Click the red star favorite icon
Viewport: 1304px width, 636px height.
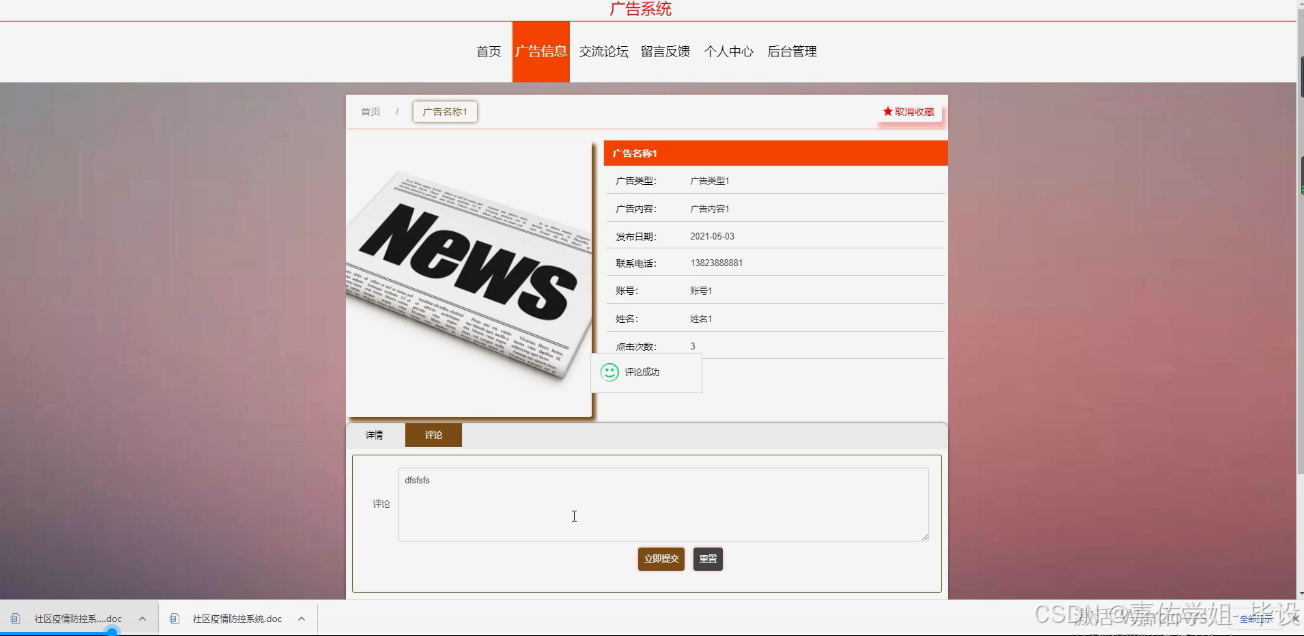pyautogui.click(x=886, y=112)
